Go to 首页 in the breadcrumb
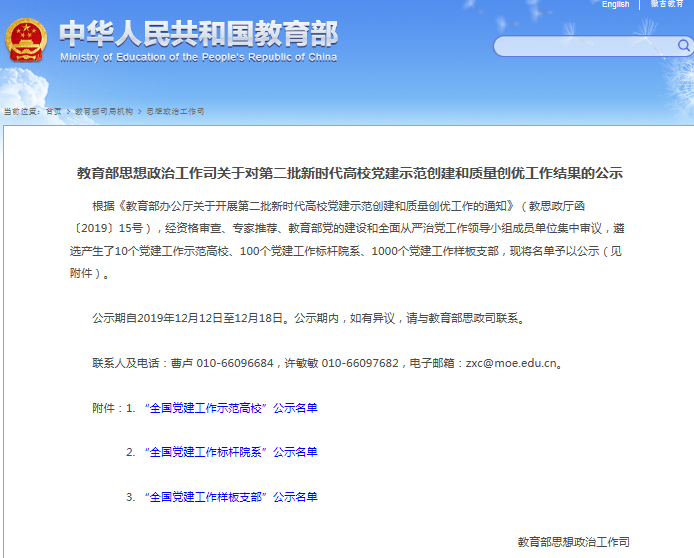This screenshot has width=694, height=558. pyautogui.click(x=53, y=111)
